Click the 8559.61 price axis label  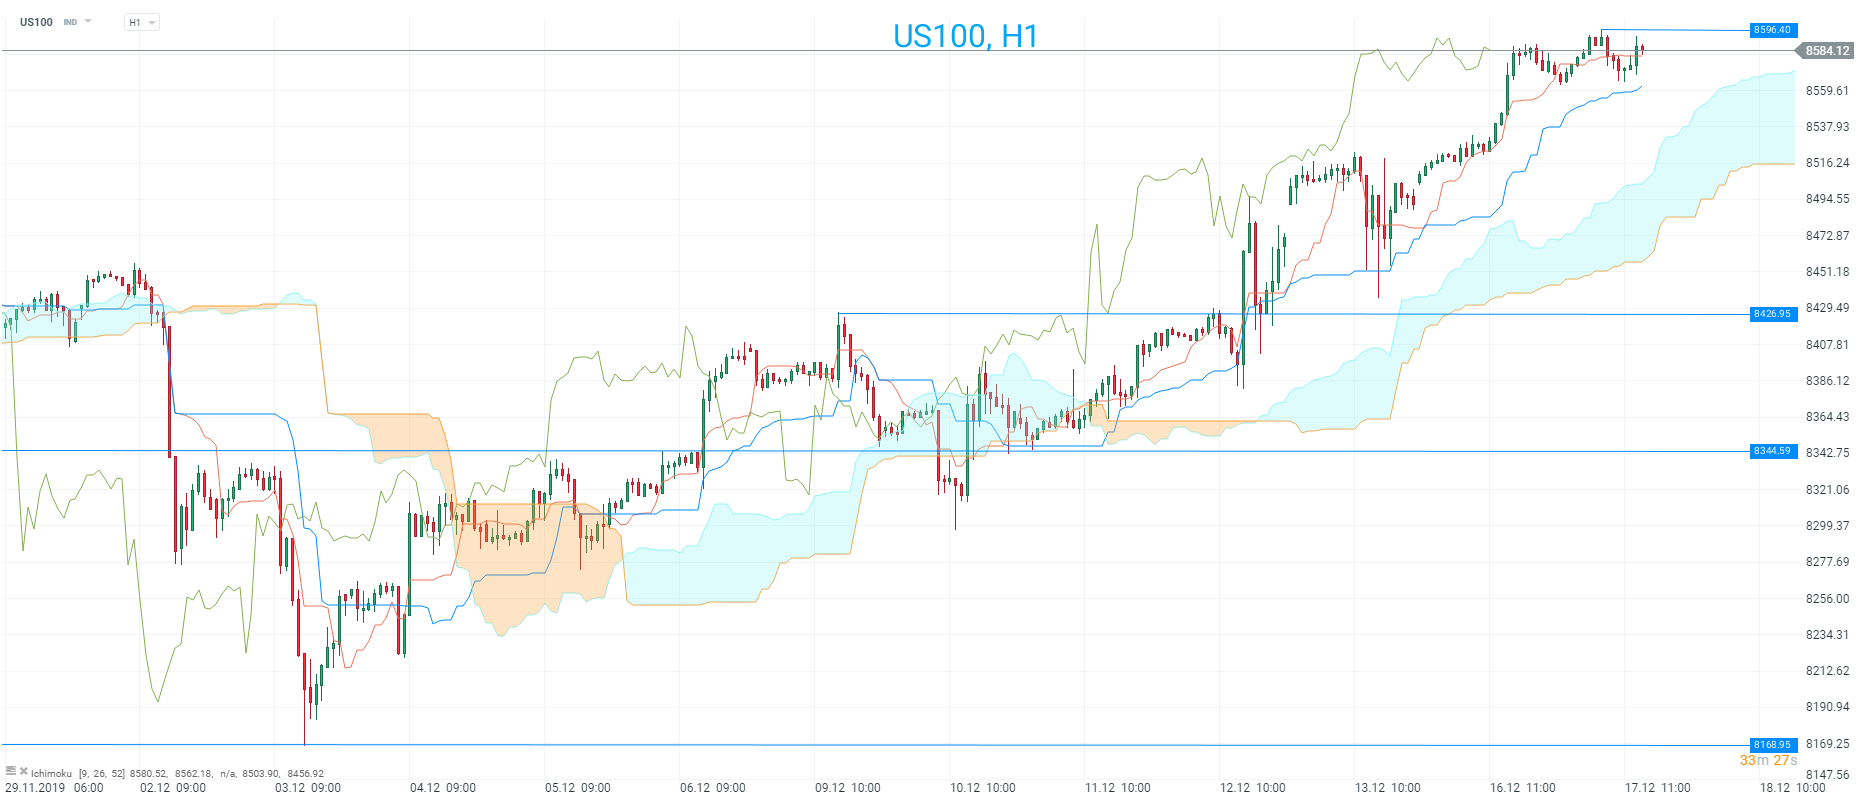tap(1827, 91)
